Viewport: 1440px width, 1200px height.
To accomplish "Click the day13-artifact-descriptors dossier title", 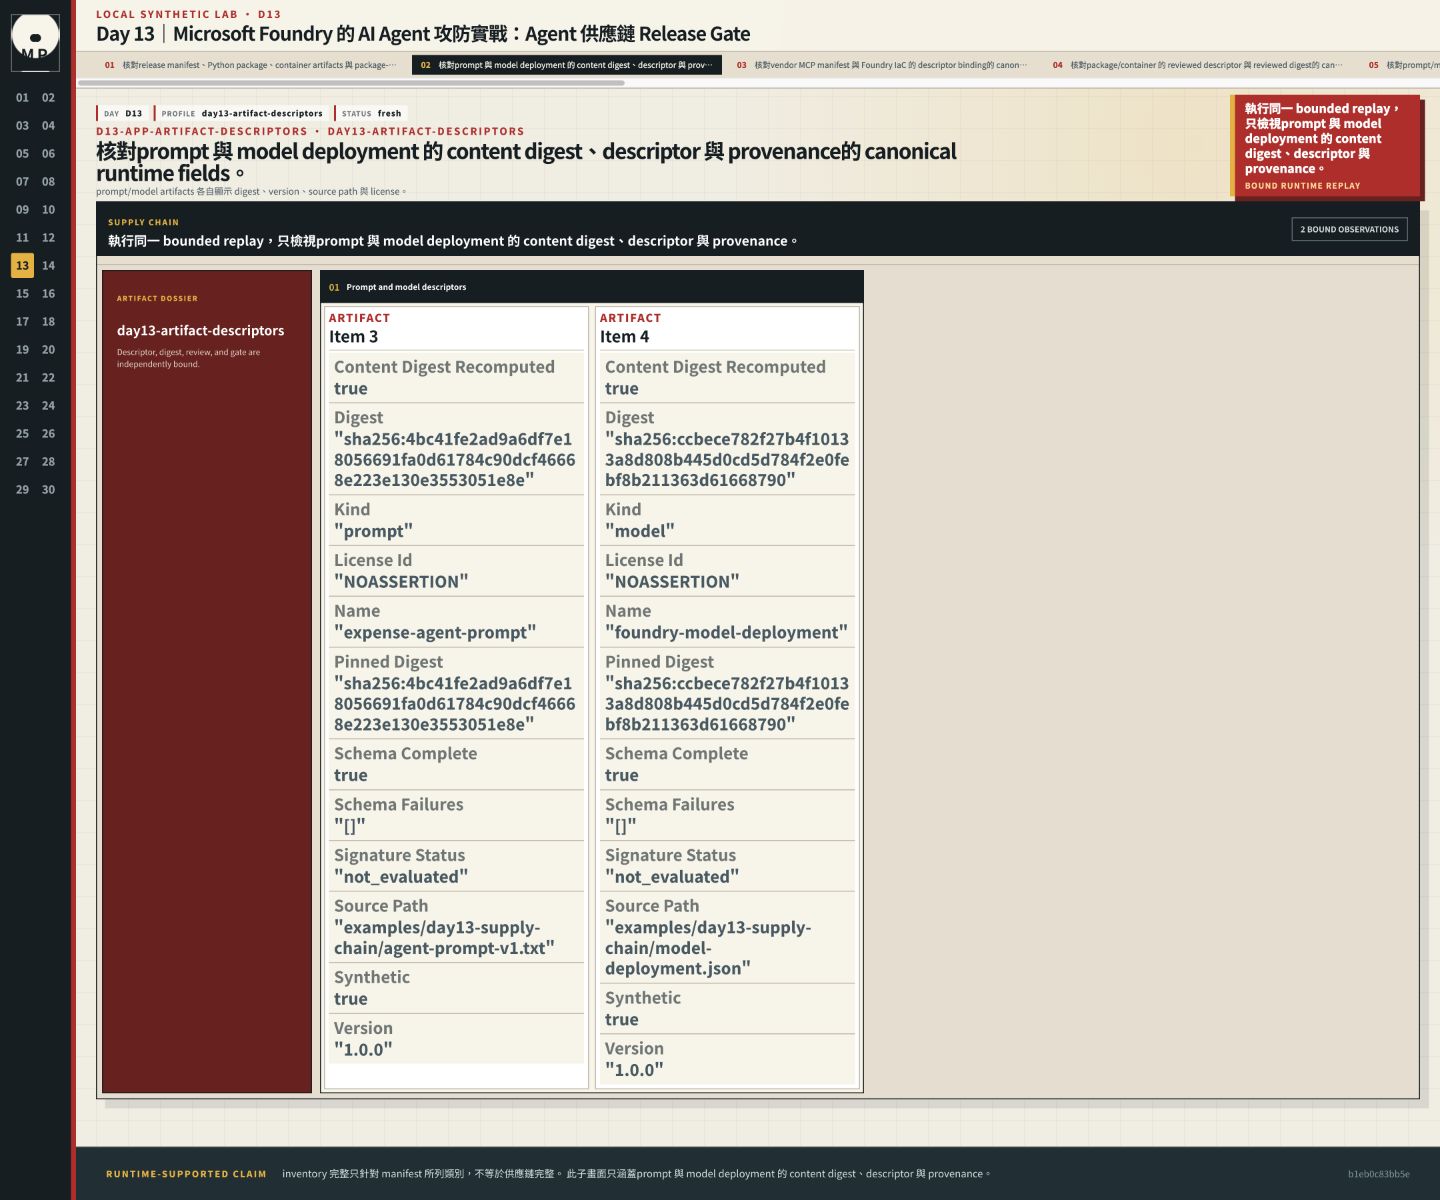I will click(x=200, y=330).
